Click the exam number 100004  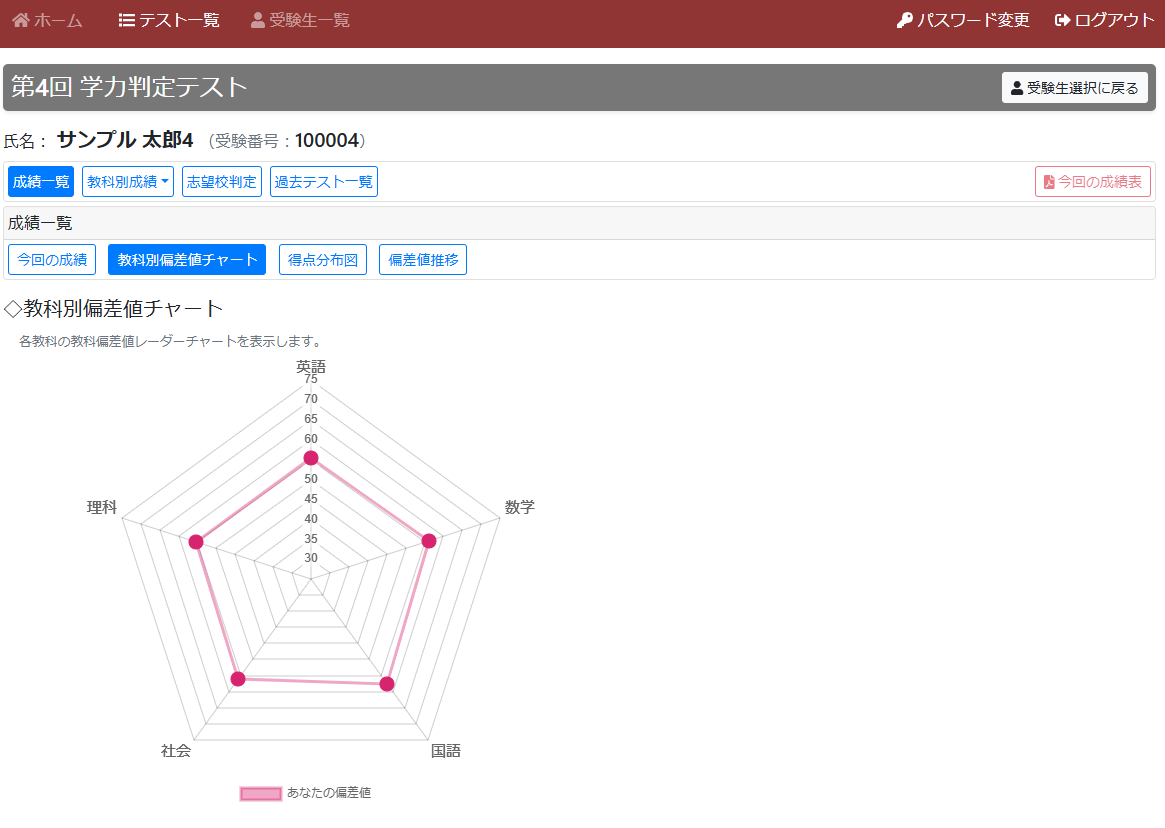pyautogui.click(x=327, y=140)
